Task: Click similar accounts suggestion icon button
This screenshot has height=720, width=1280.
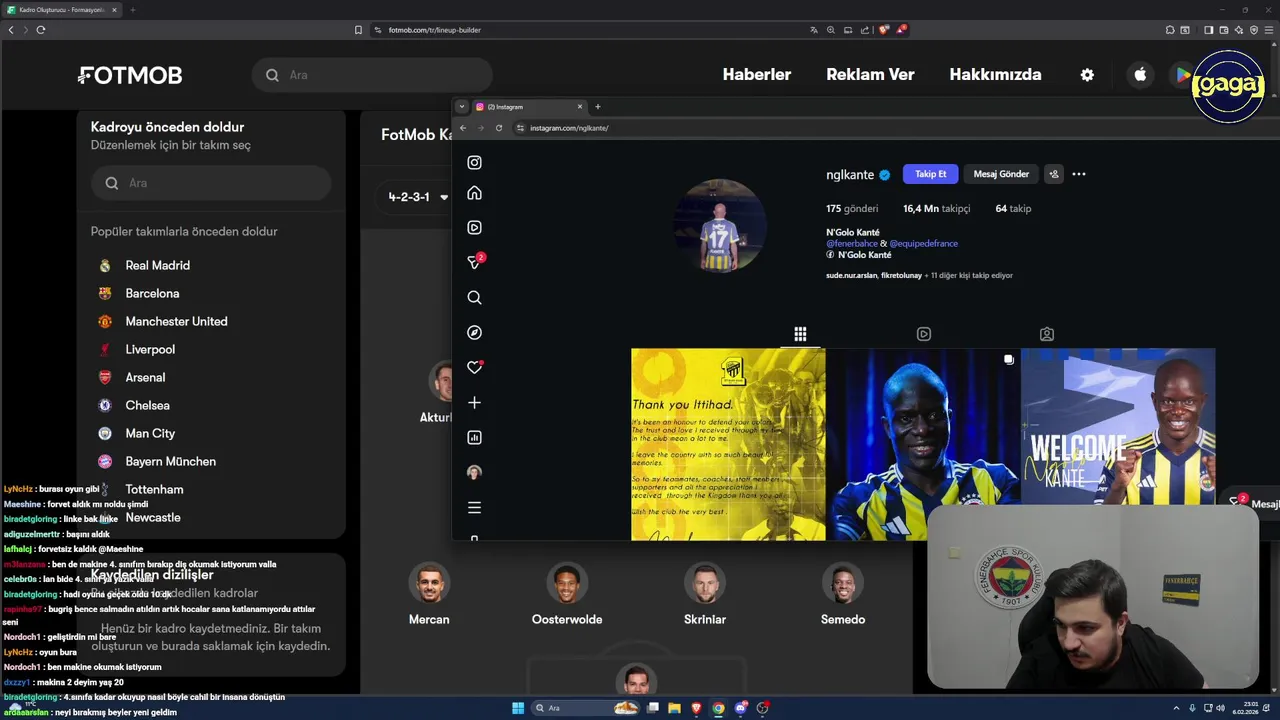Action: (x=1053, y=174)
